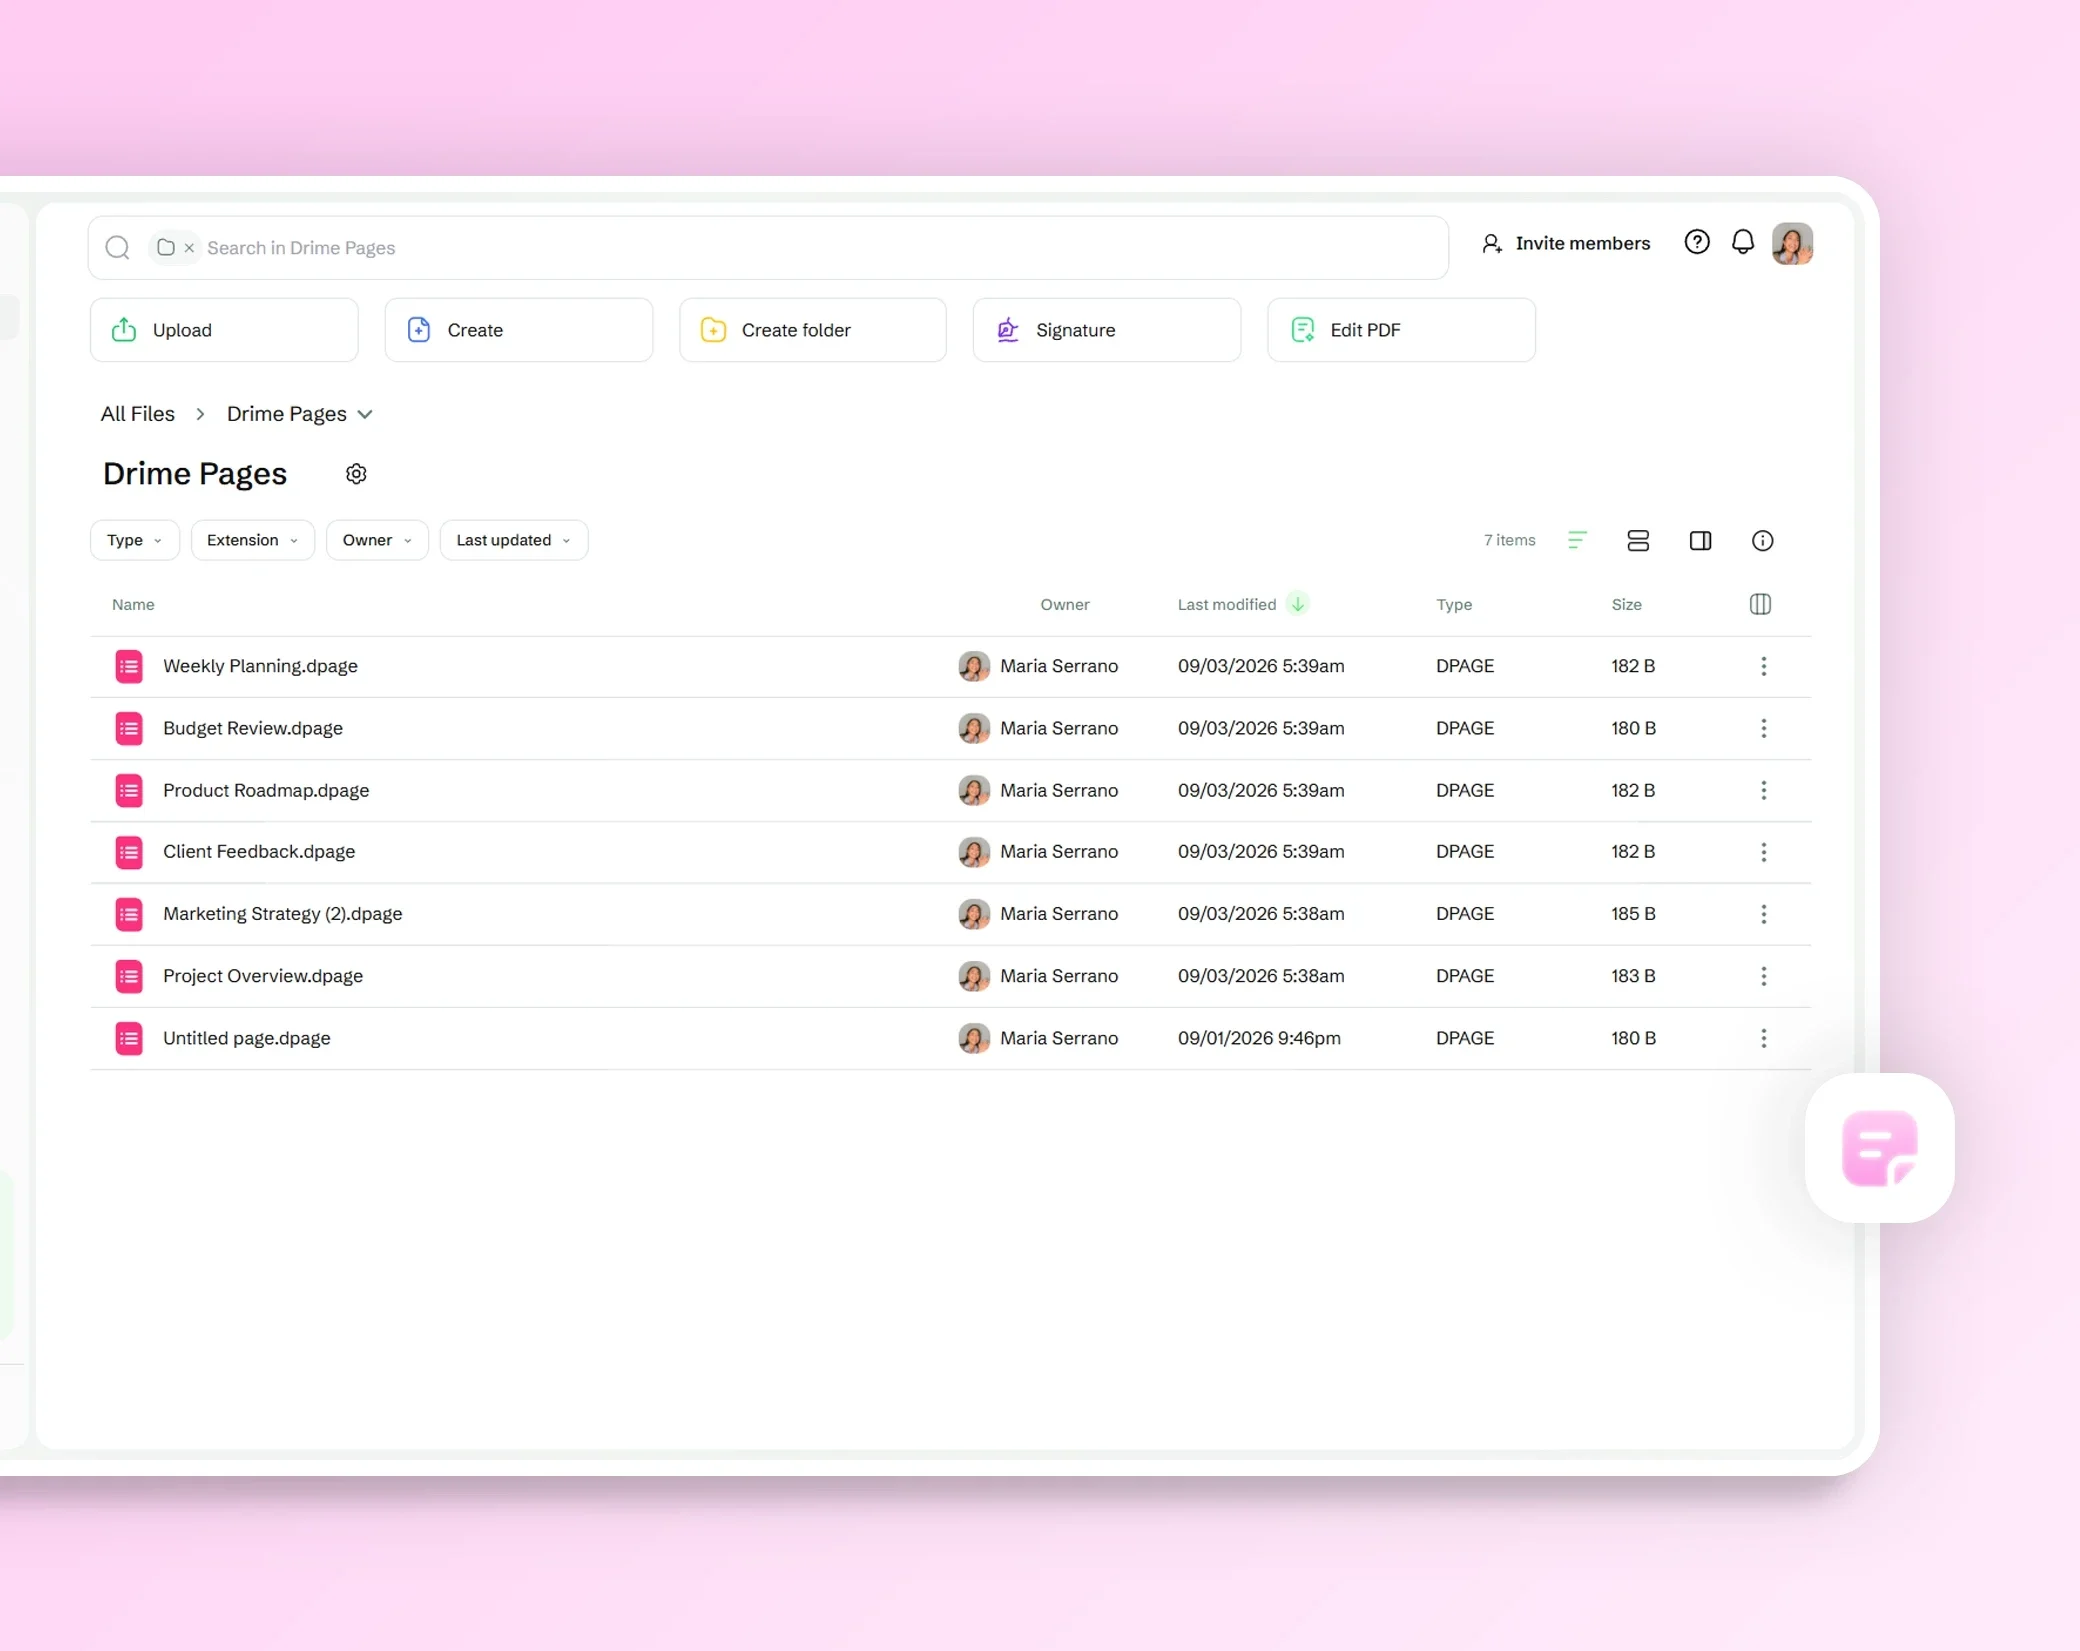Open more options for Weekly Planning.dpage

[1763, 666]
